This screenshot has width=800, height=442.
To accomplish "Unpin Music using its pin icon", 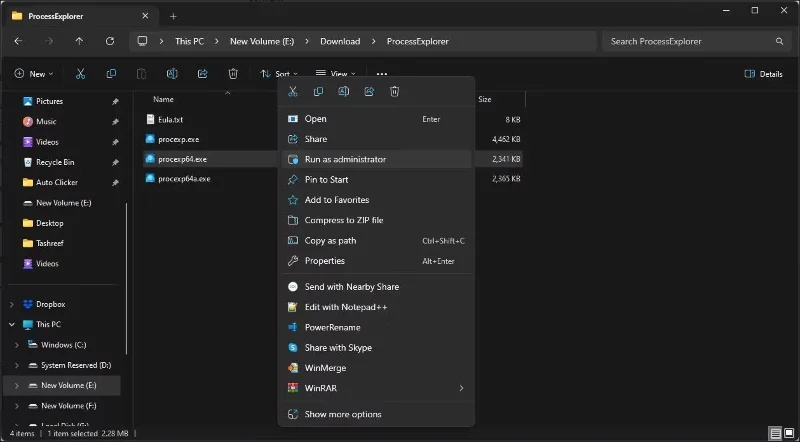I will 115,122.
